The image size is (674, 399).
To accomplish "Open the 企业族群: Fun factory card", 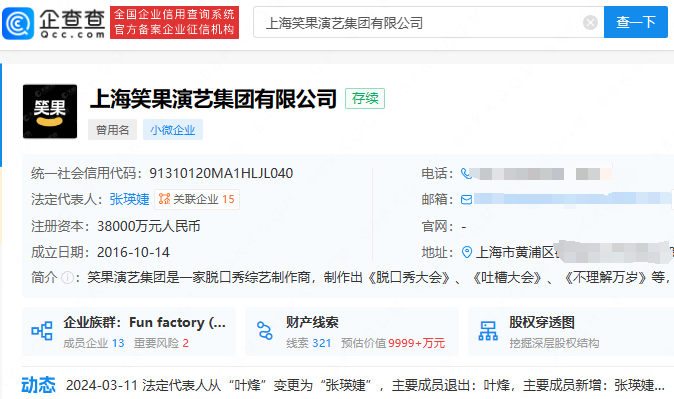I will (x=129, y=331).
